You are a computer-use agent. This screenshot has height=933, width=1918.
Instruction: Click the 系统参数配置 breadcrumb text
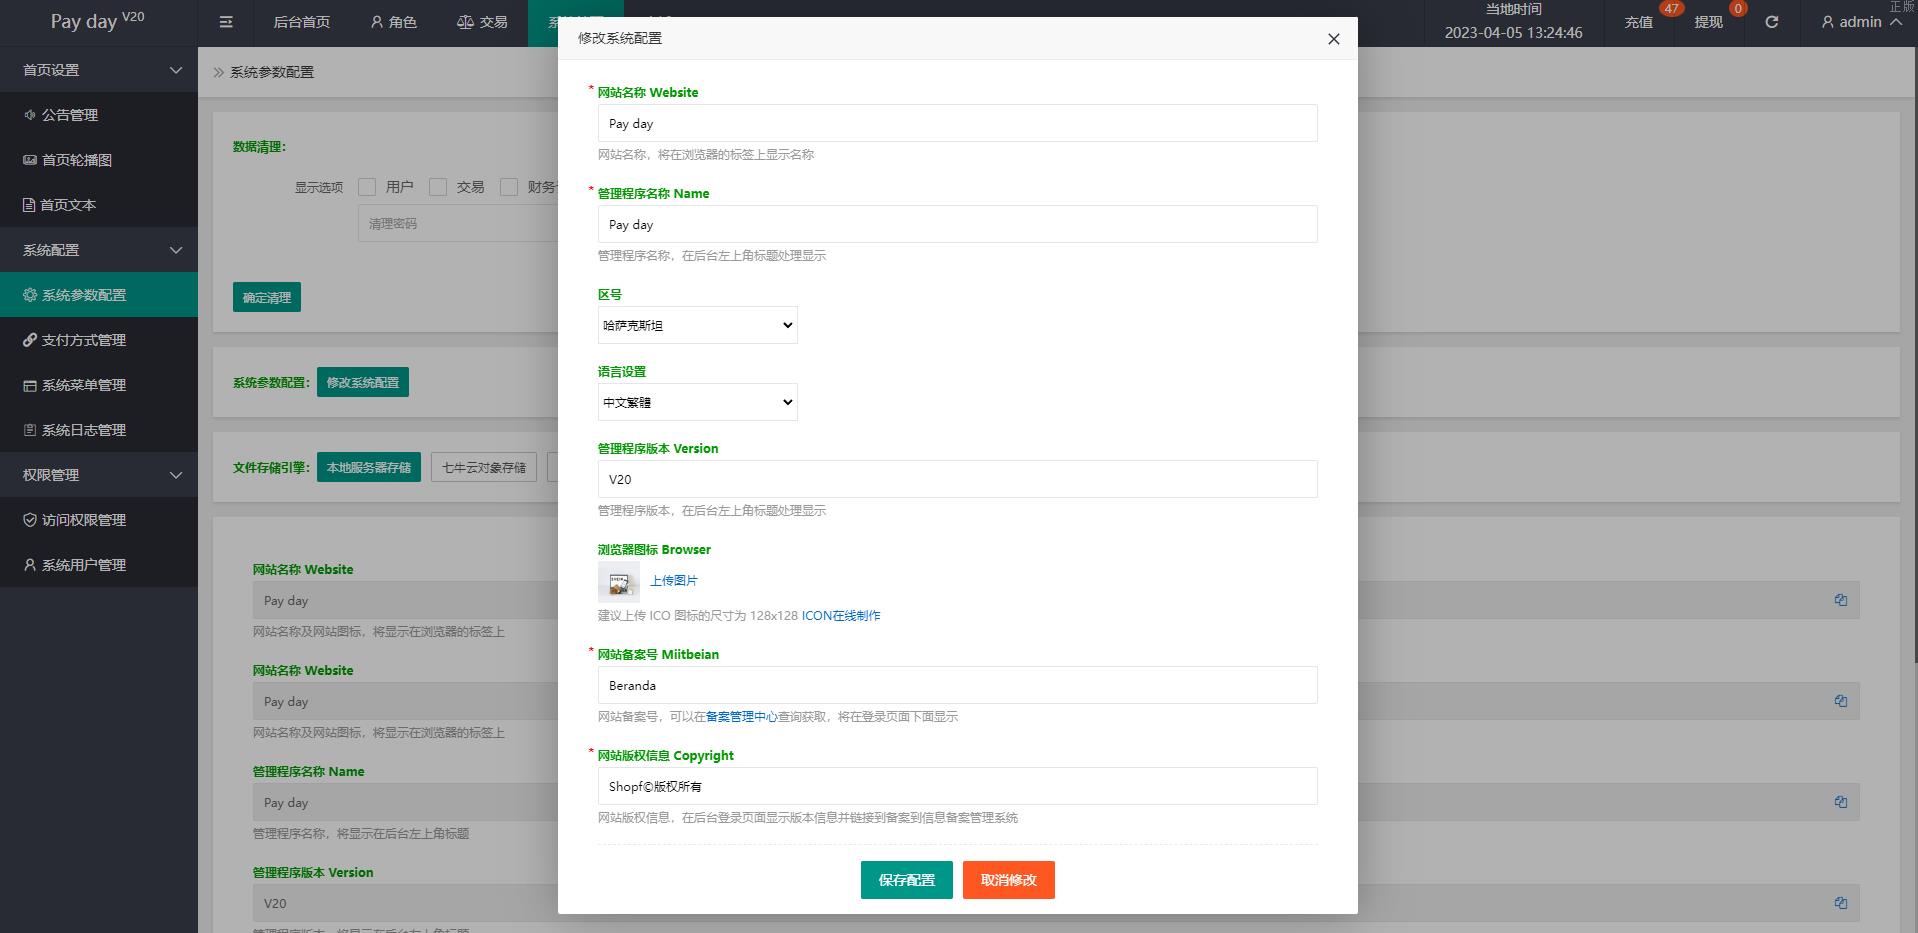[272, 72]
